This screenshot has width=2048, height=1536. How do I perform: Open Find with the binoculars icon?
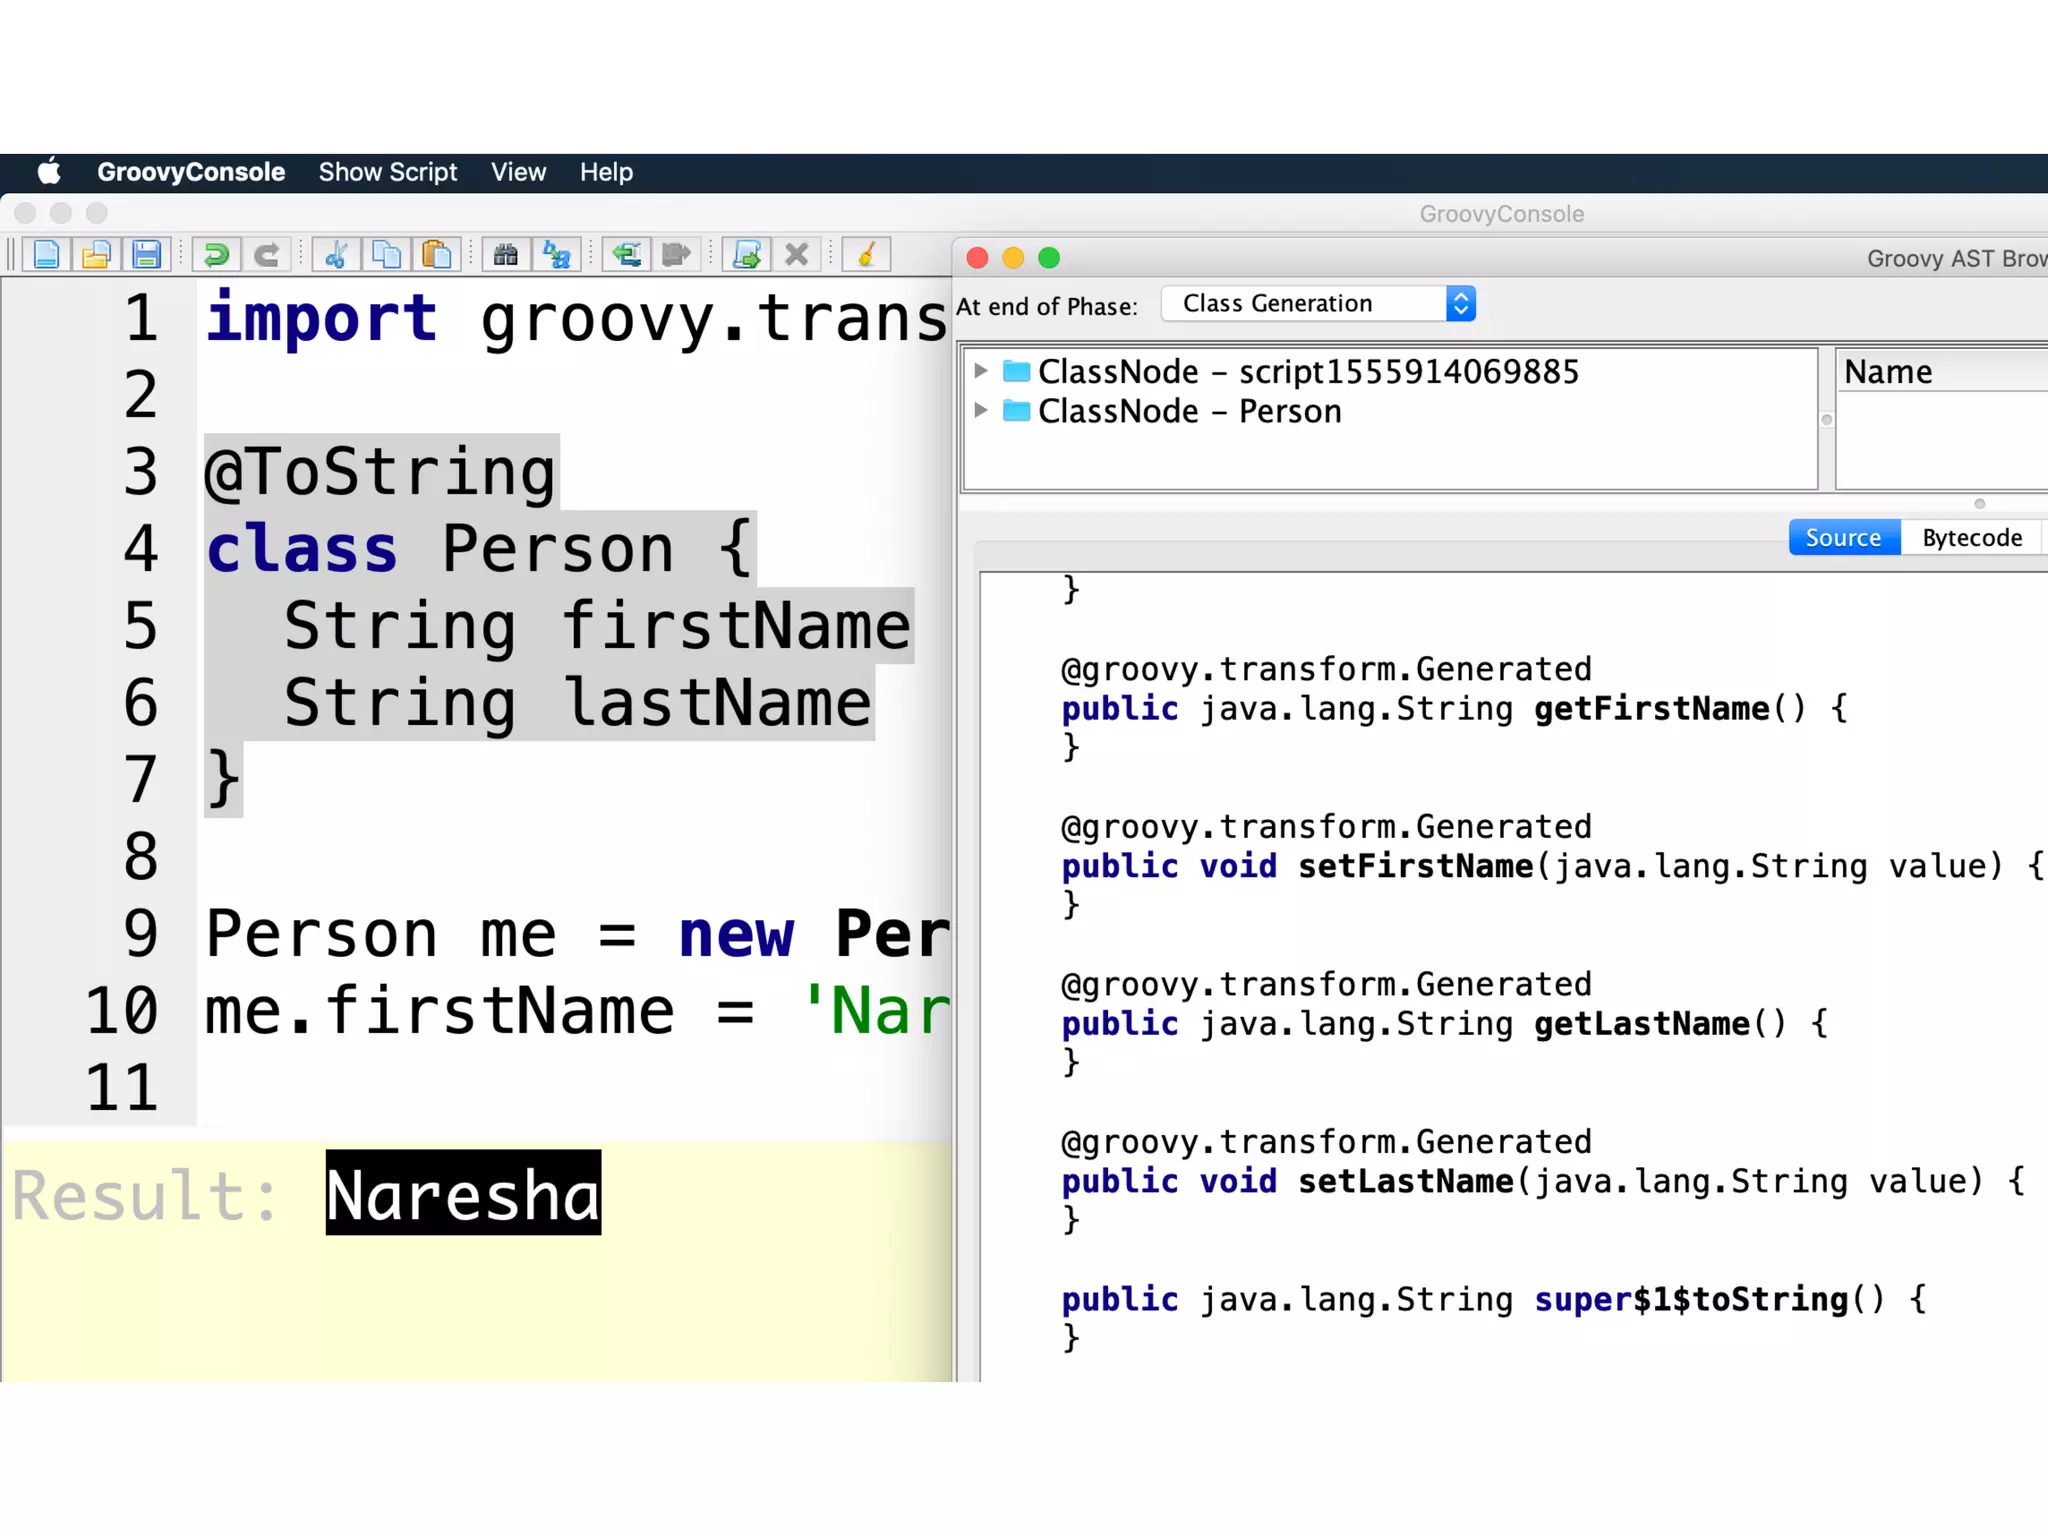pos(506,255)
